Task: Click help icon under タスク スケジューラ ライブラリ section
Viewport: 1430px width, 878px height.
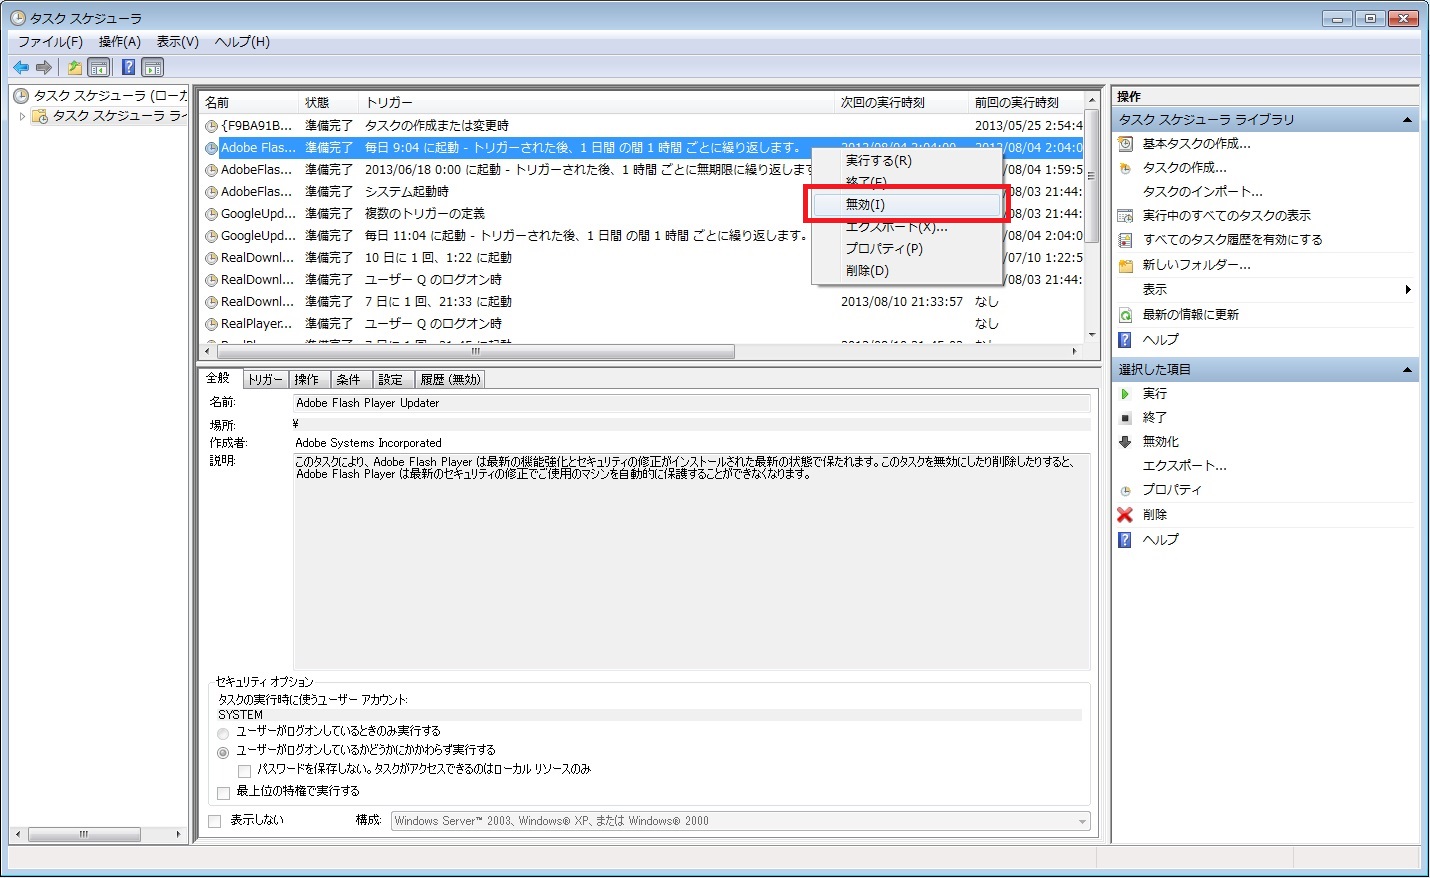Action: 1125,340
